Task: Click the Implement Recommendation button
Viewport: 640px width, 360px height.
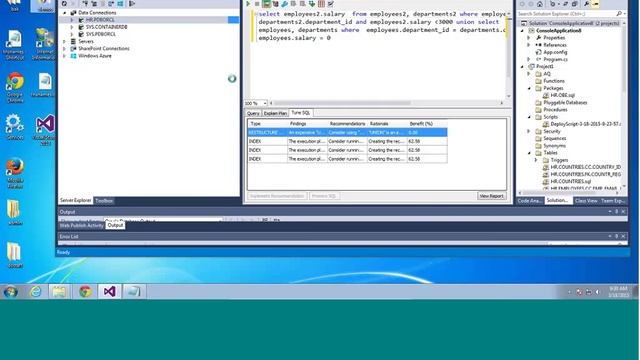Action: (277, 196)
